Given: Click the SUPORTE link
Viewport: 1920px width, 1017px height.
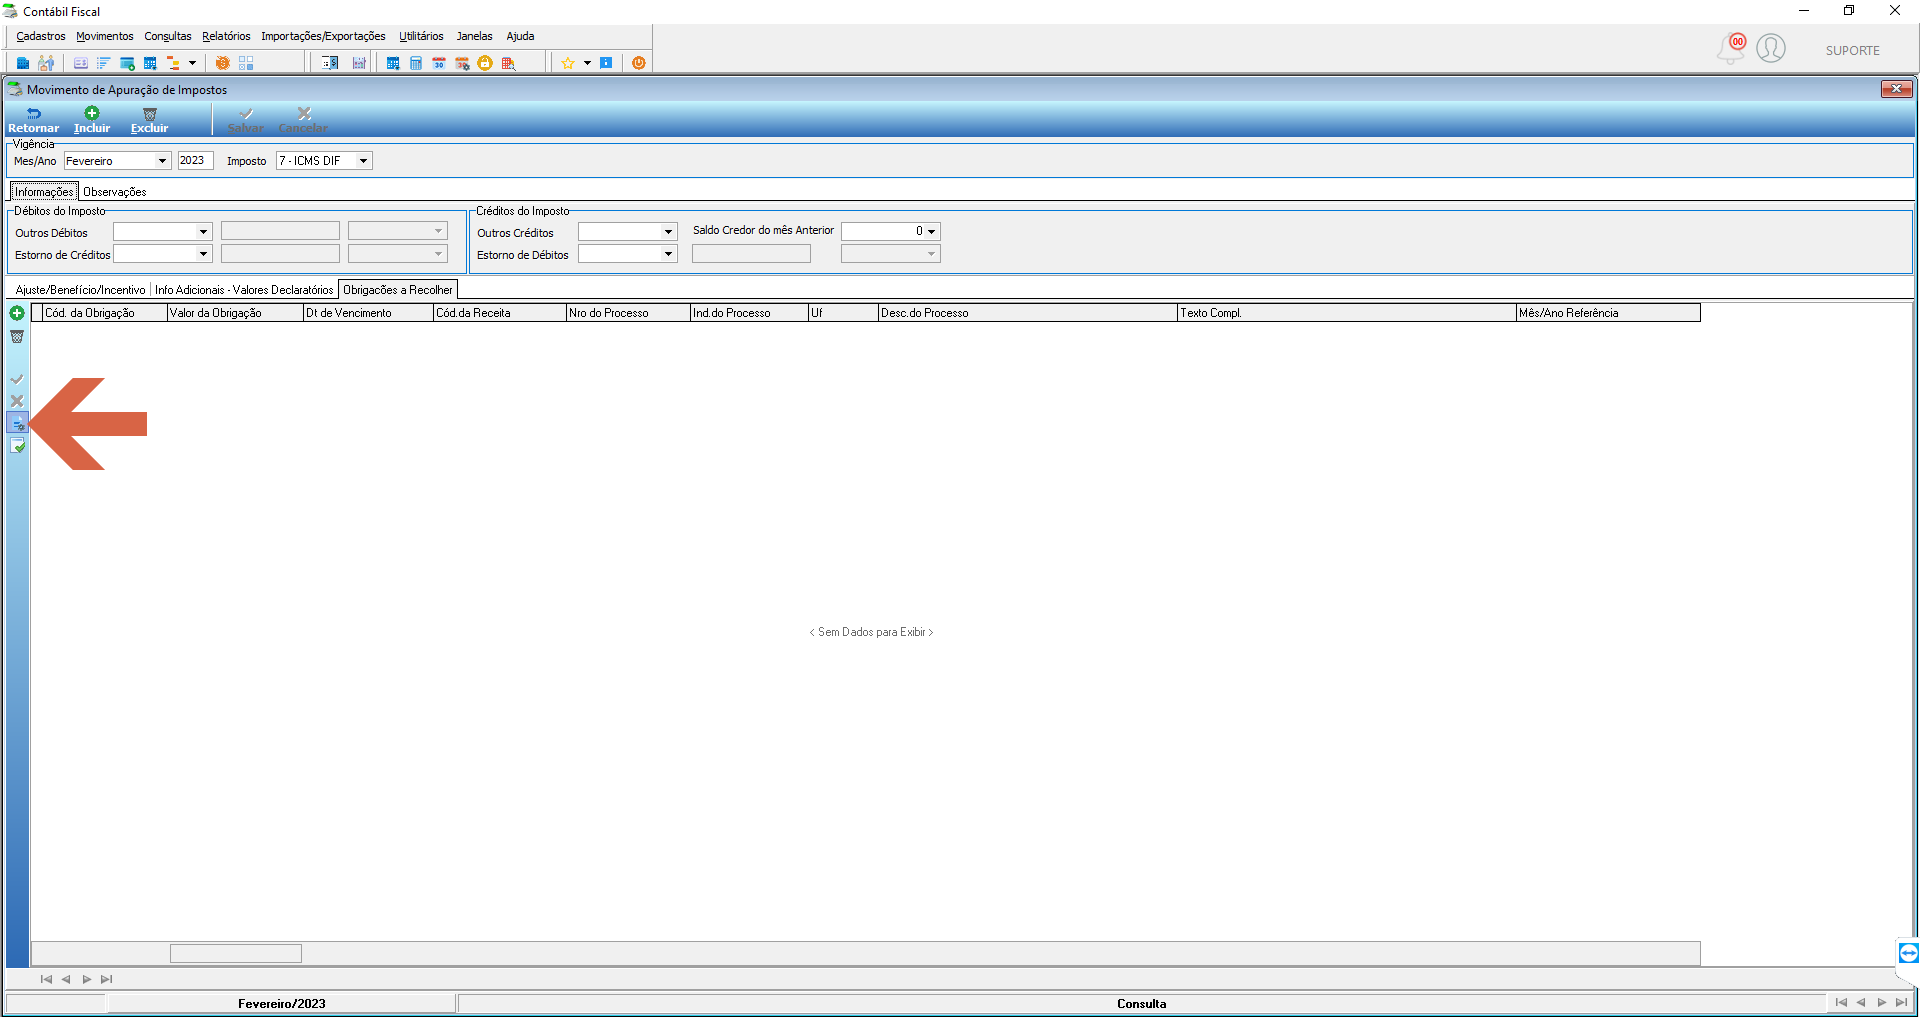Looking at the screenshot, I should coord(1852,51).
